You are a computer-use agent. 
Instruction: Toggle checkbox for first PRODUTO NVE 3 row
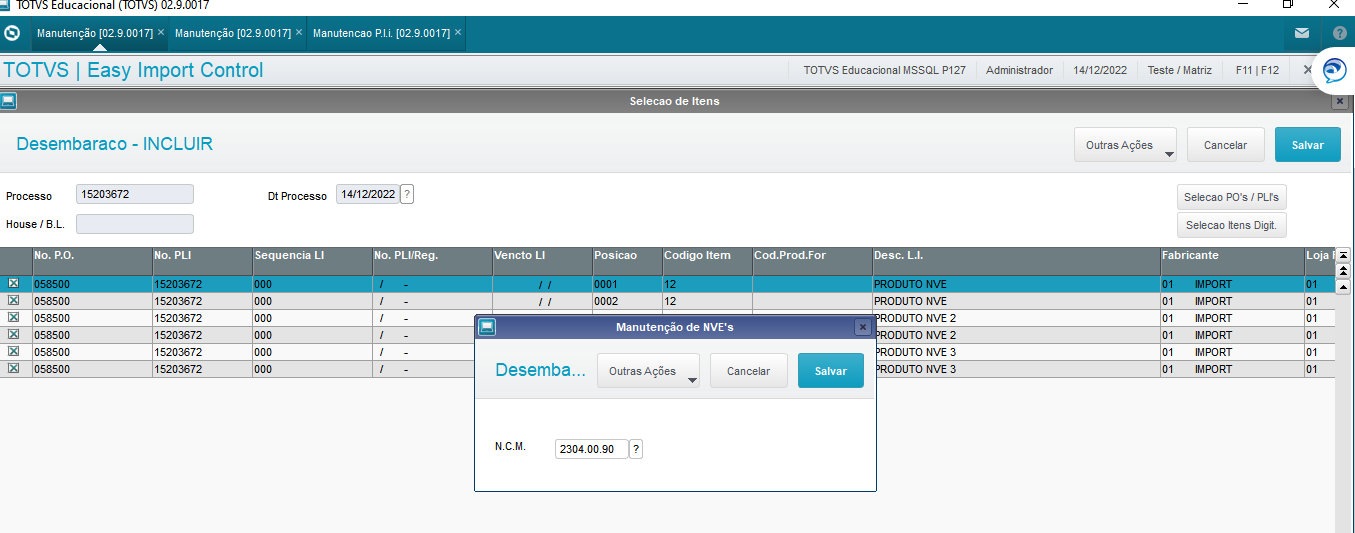tap(13, 352)
